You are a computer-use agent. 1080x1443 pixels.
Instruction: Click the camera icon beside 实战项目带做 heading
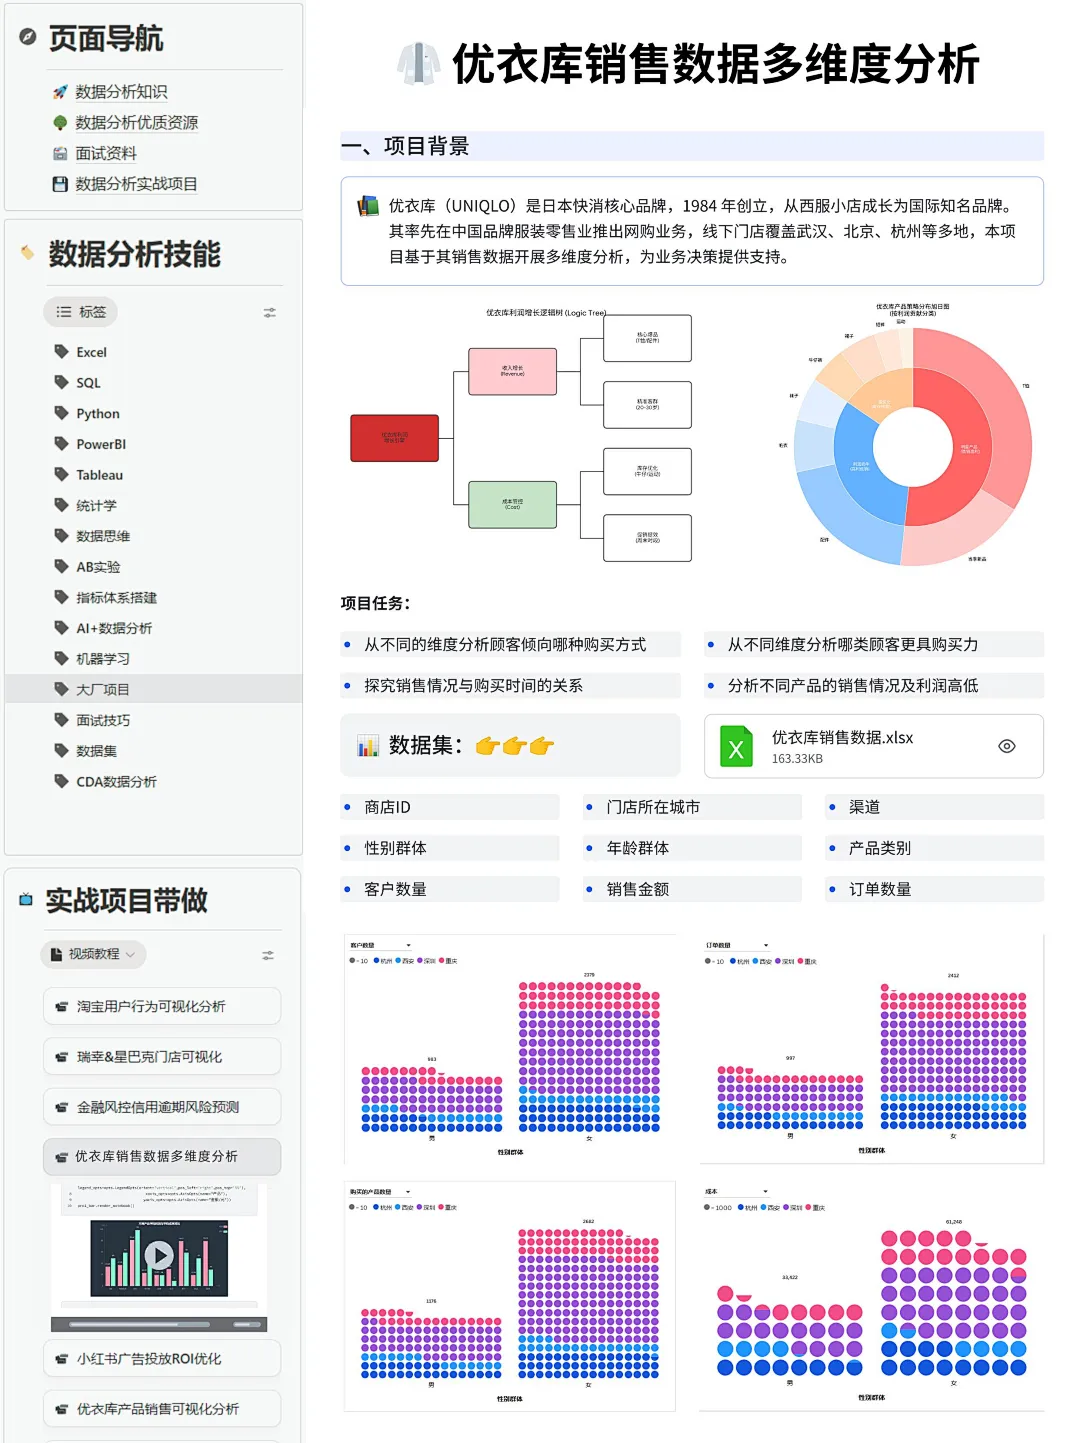pos(26,900)
